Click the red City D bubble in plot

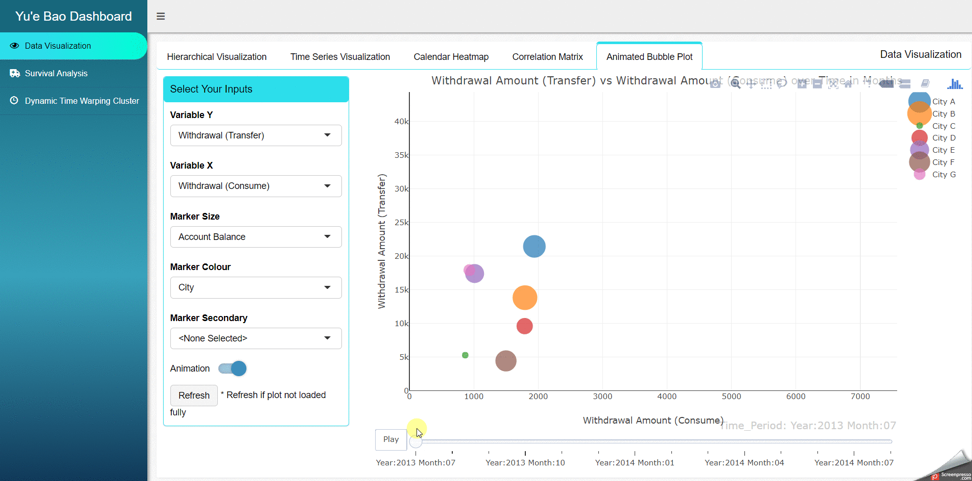(x=524, y=325)
